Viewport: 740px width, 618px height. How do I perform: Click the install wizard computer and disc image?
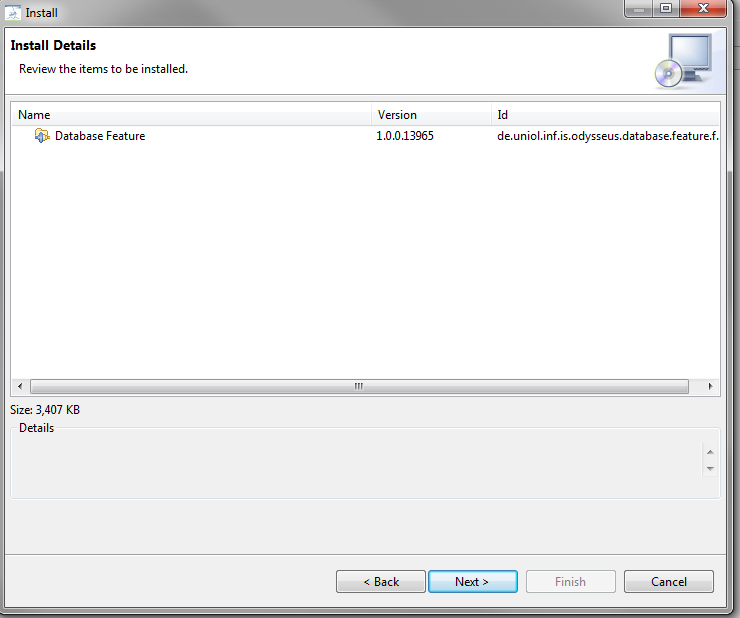click(683, 61)
